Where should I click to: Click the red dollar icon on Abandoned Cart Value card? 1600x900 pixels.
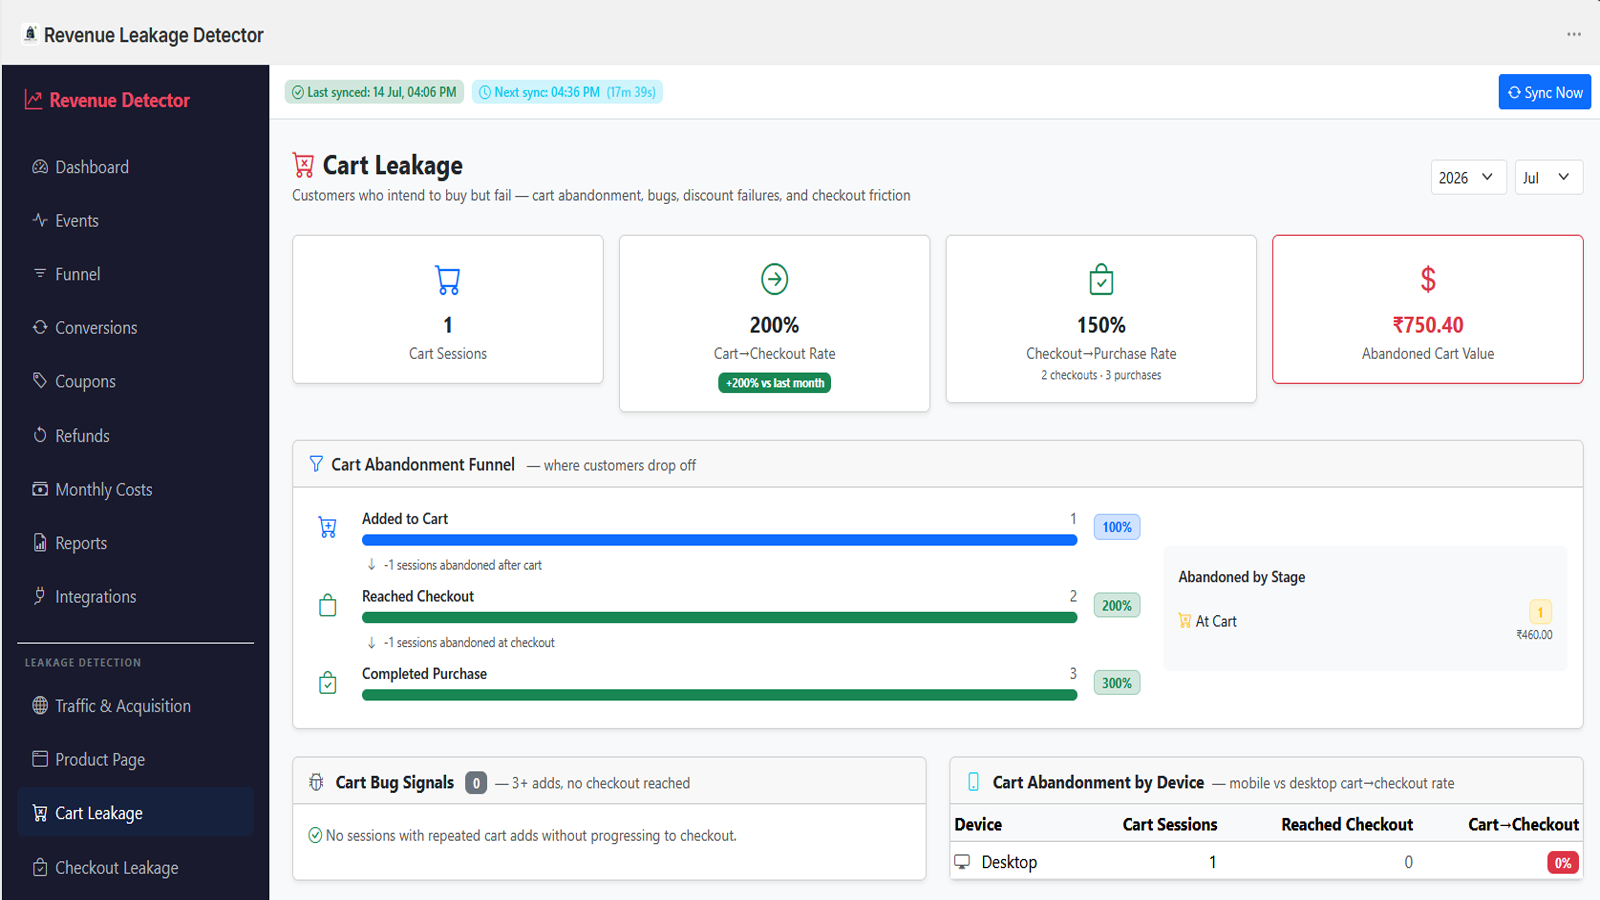1428,279
